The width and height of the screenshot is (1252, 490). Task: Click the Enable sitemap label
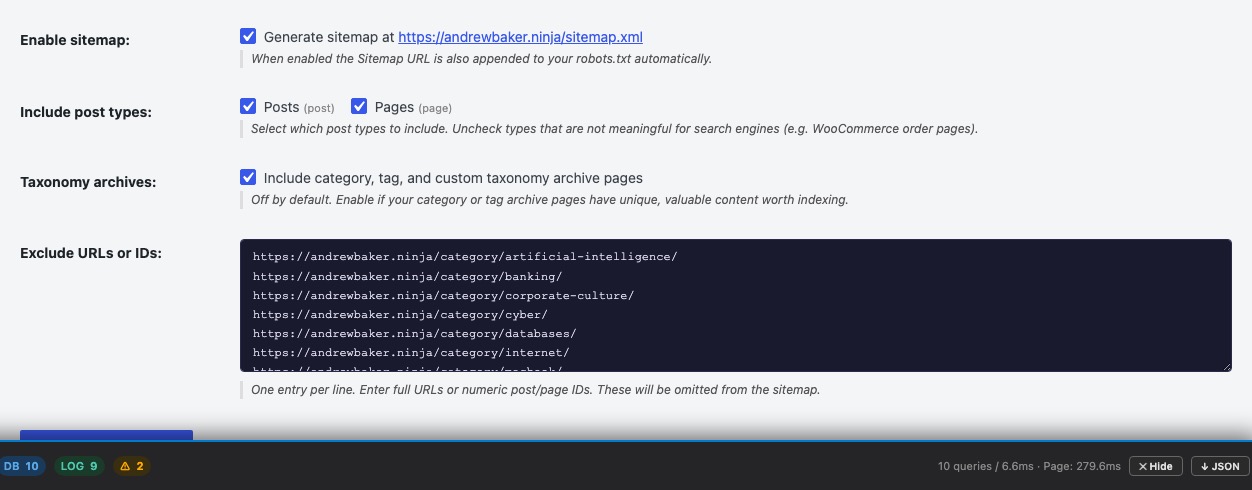pyautogui.click(x=75, y=41)
